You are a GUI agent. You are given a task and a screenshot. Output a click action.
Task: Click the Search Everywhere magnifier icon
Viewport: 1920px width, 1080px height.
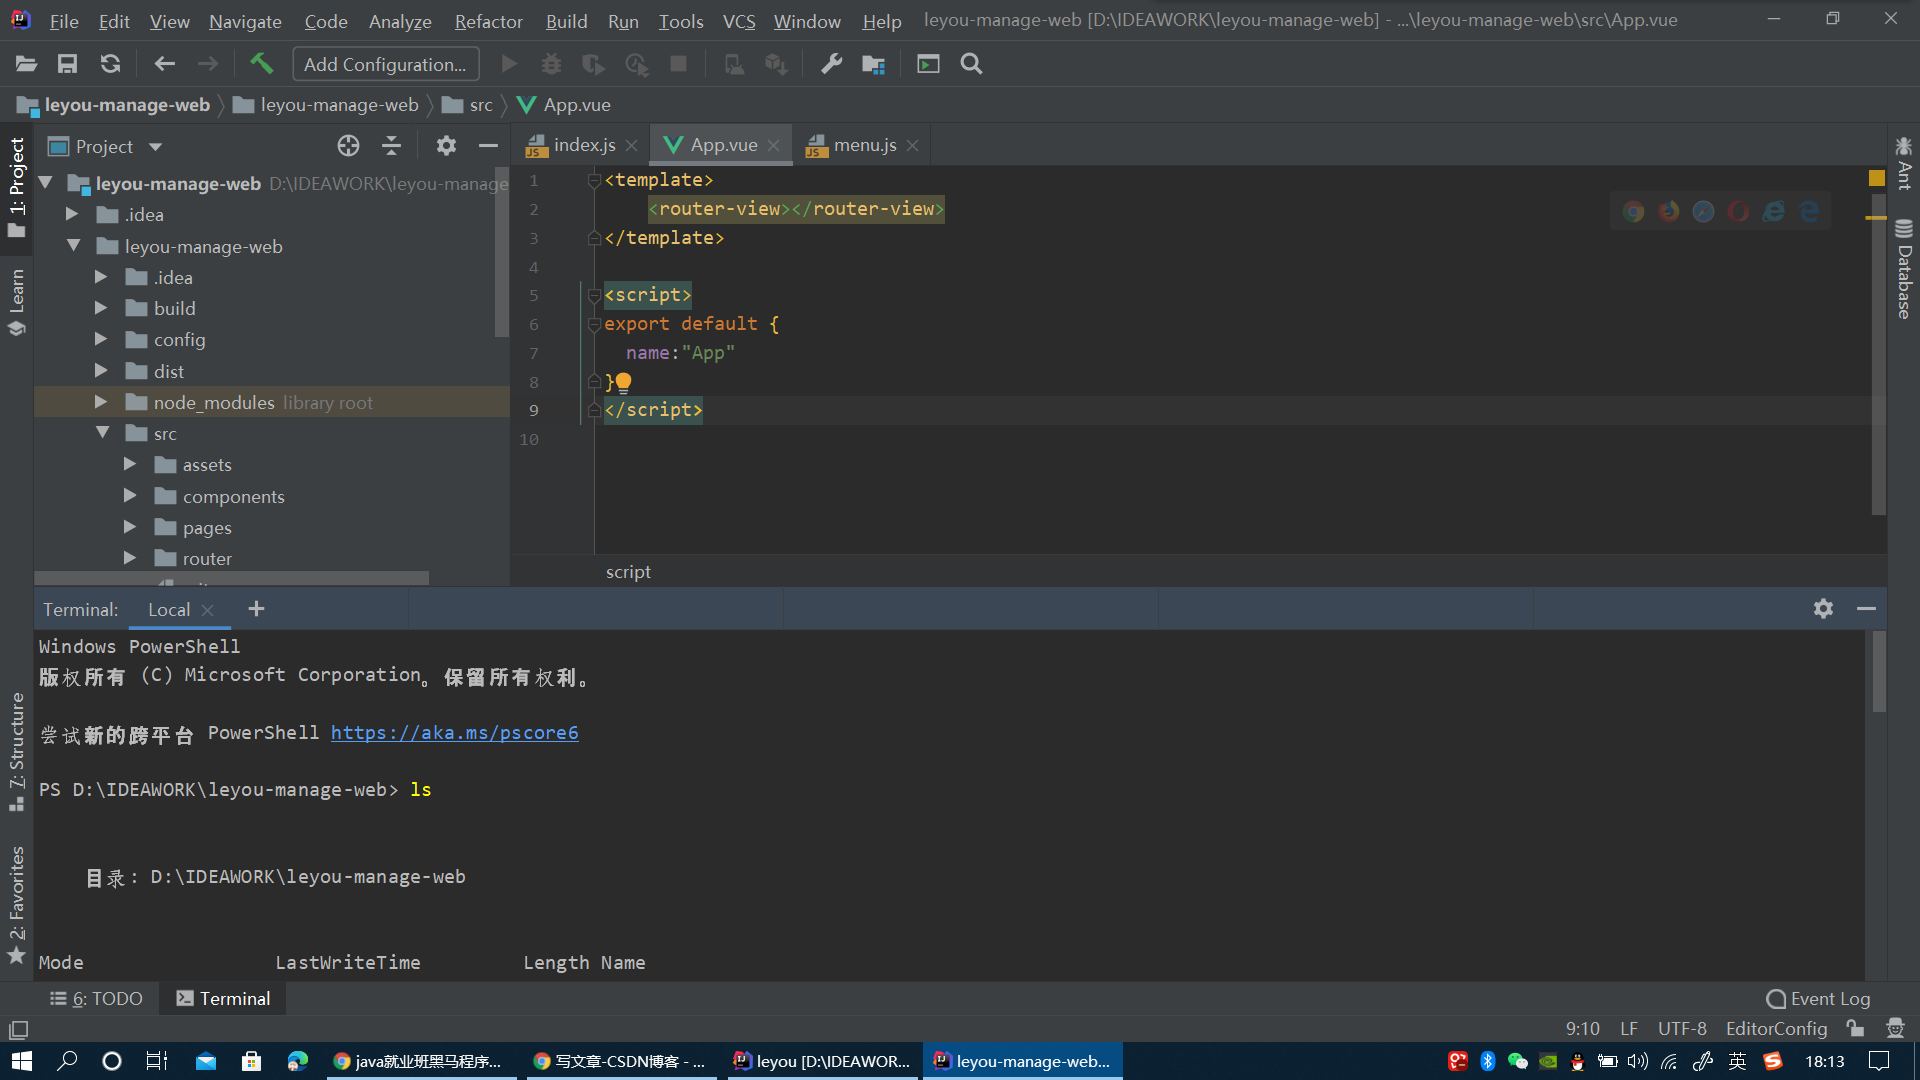971,64
